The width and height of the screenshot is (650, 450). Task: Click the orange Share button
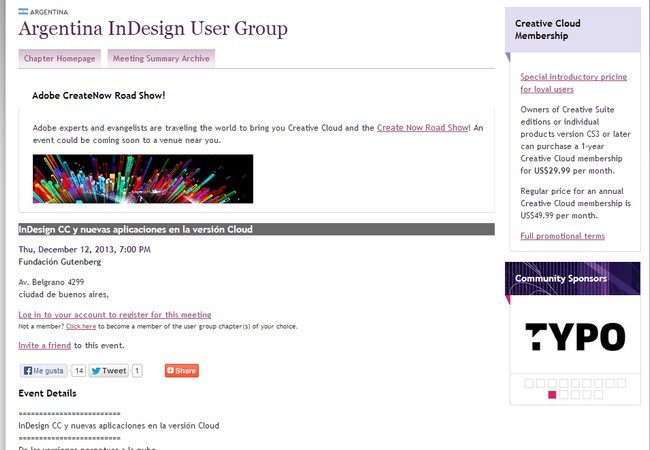182,370
